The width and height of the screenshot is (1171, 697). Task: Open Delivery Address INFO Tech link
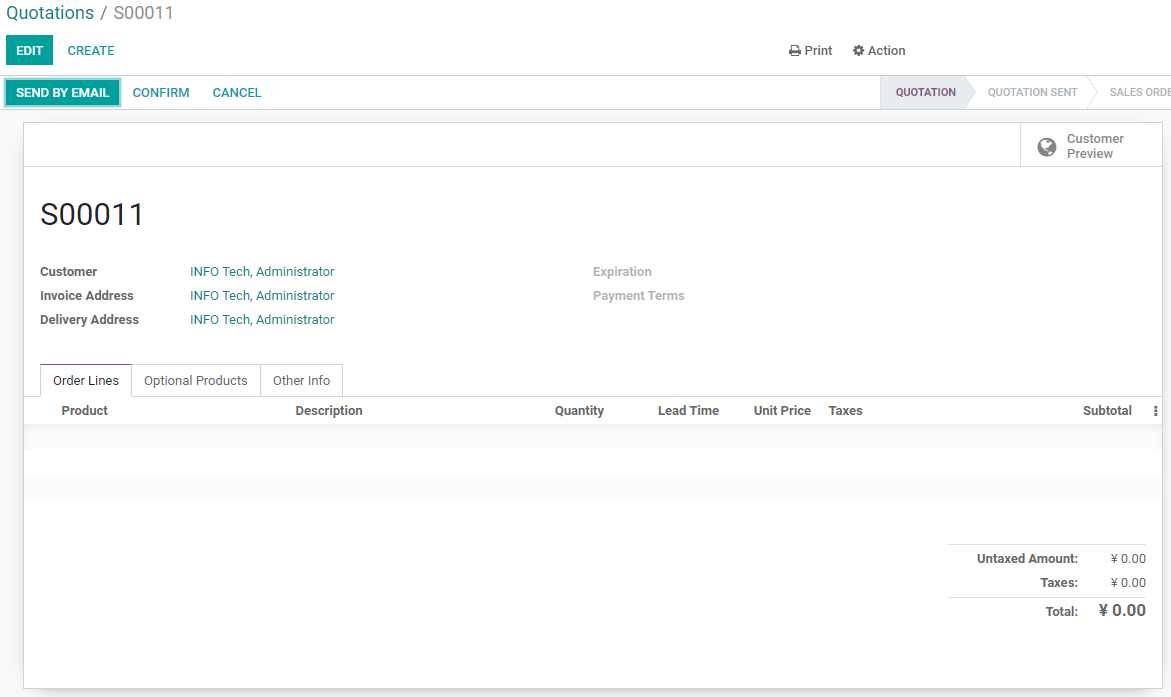262,320
